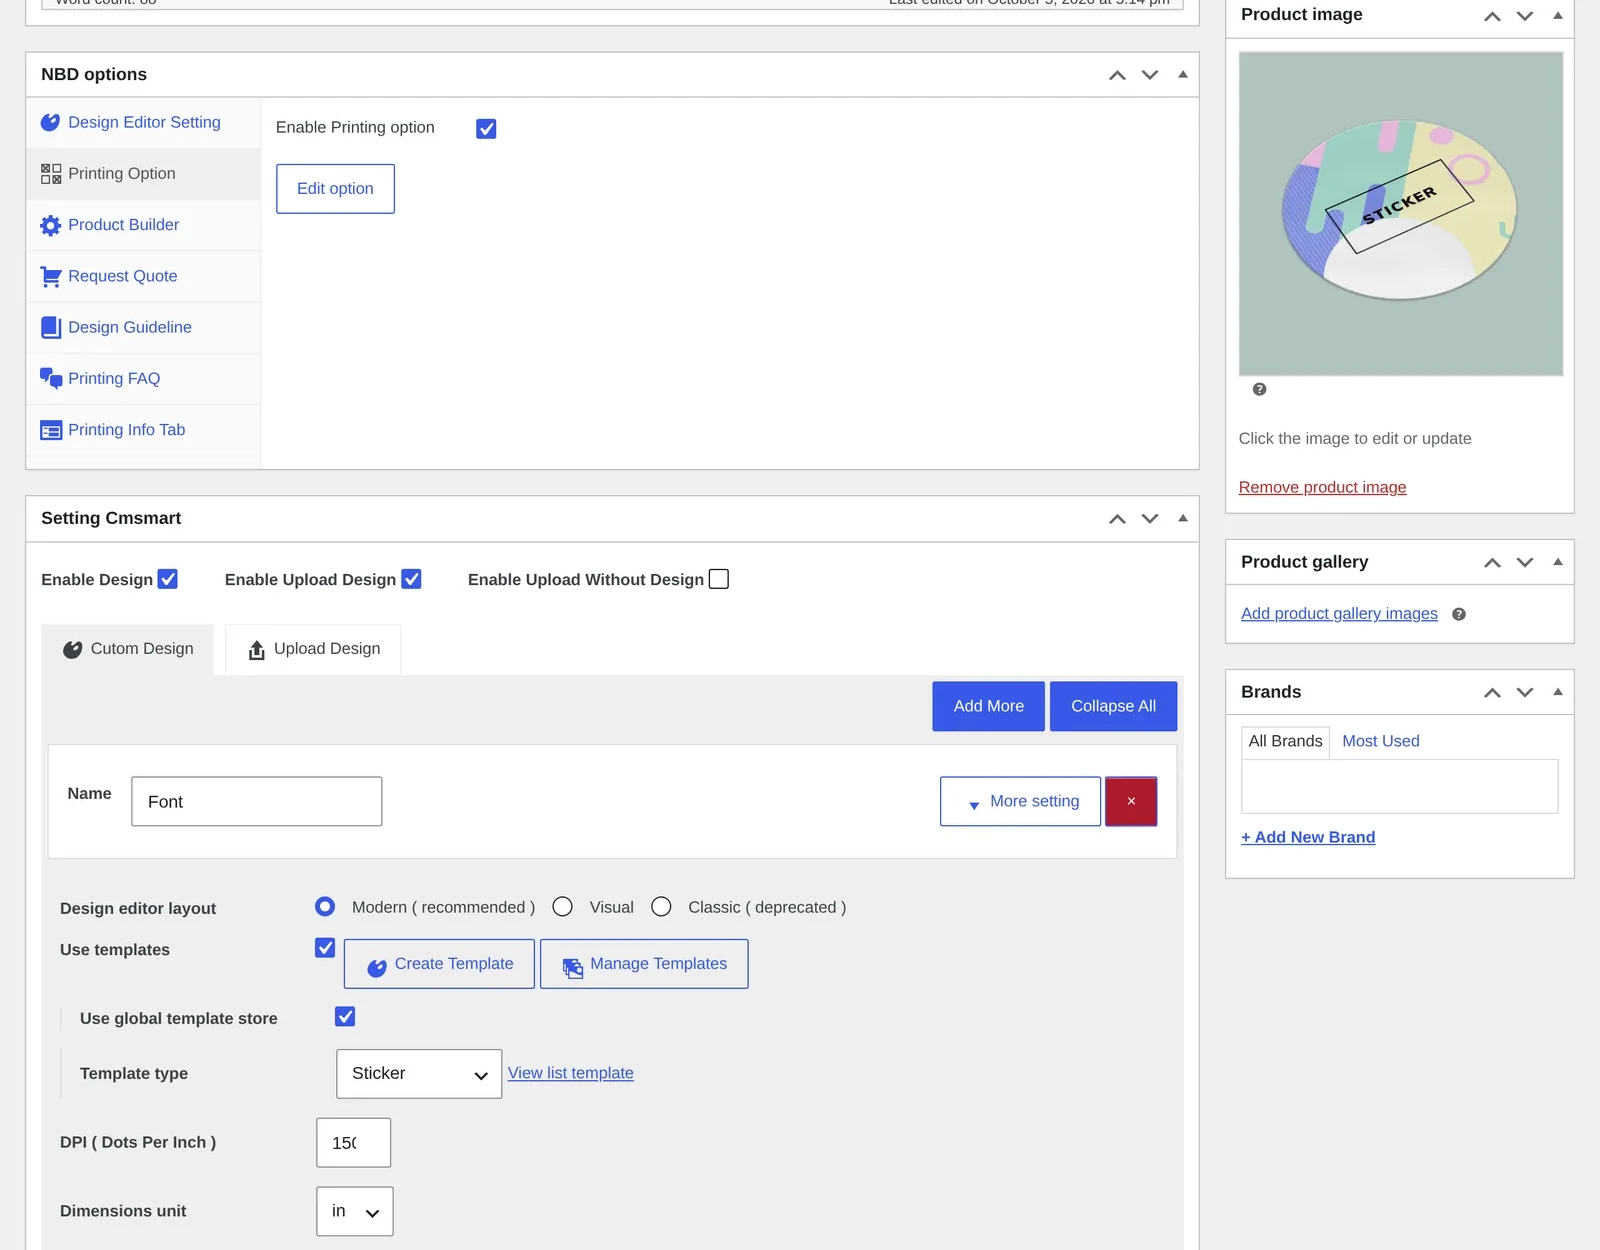Open Manage Templates

point(644,964)
